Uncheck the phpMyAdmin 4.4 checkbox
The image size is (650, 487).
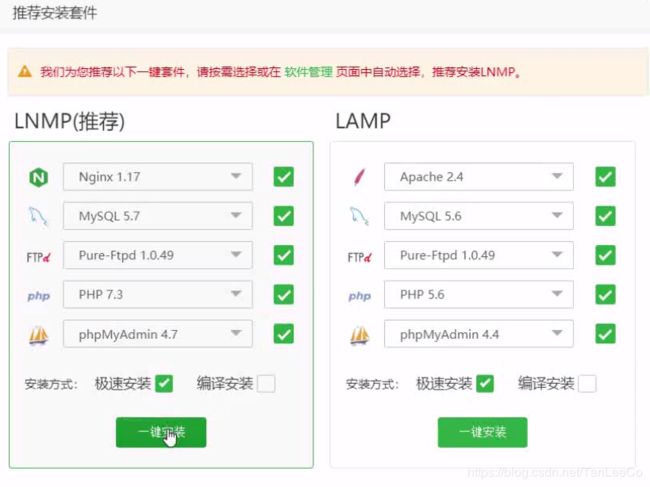[x=605, y=334]
